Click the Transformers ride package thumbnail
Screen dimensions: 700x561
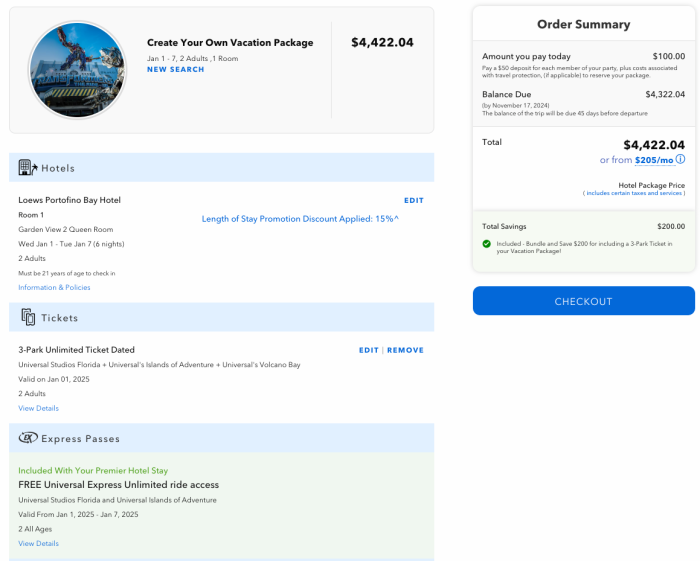(77, 70)
